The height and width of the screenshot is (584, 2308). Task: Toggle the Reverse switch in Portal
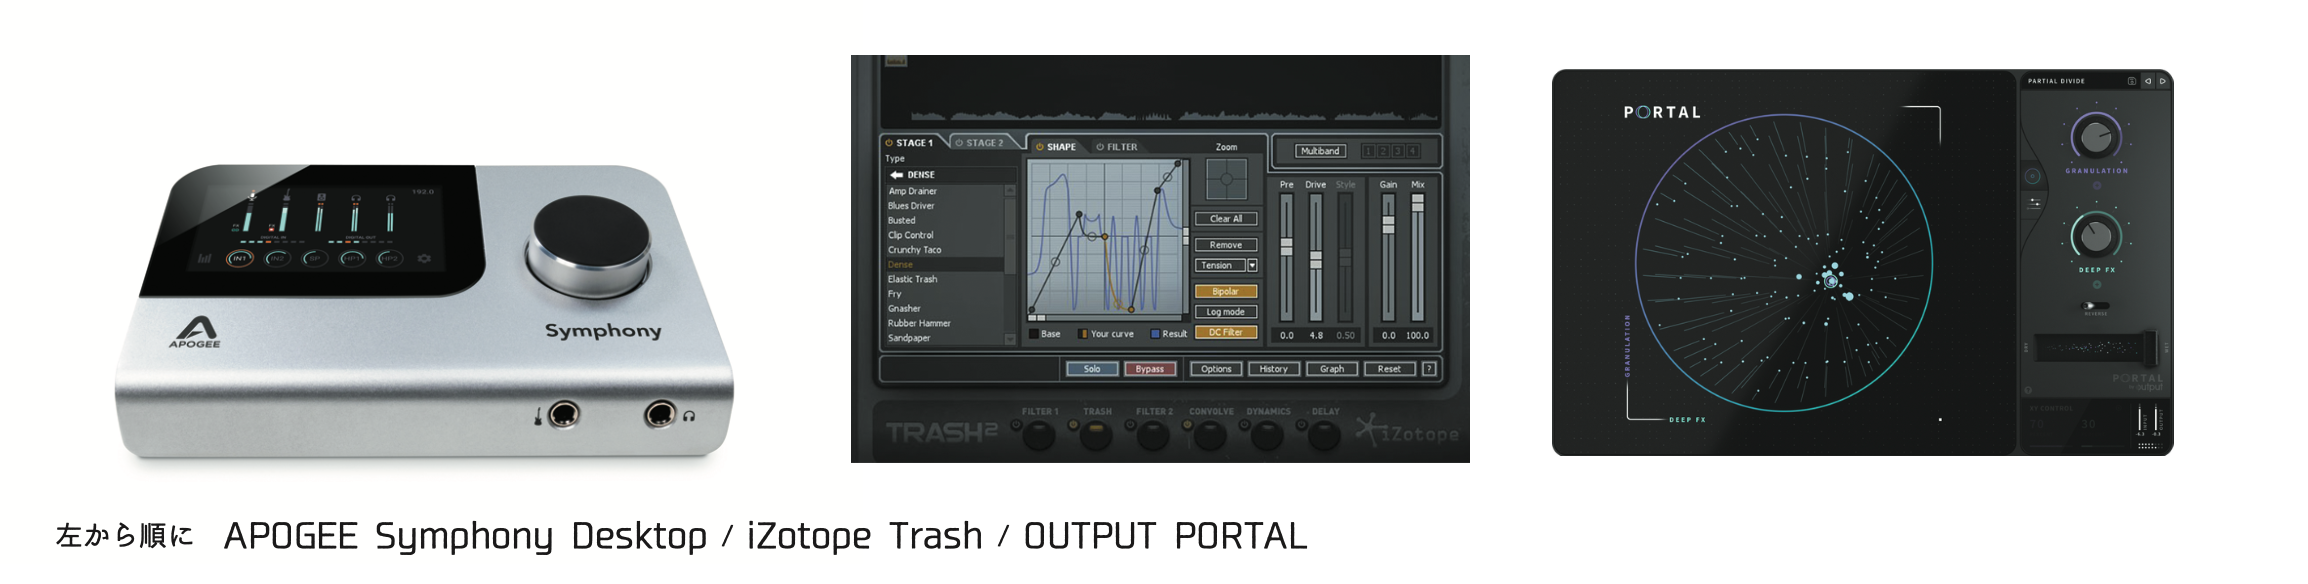pos(2095,306)
